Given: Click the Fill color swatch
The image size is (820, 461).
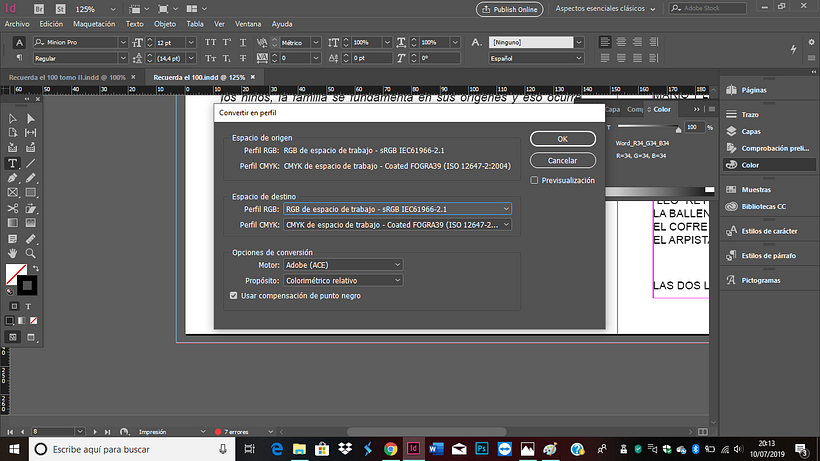Looking at the screenshot, I should (16, 273).
